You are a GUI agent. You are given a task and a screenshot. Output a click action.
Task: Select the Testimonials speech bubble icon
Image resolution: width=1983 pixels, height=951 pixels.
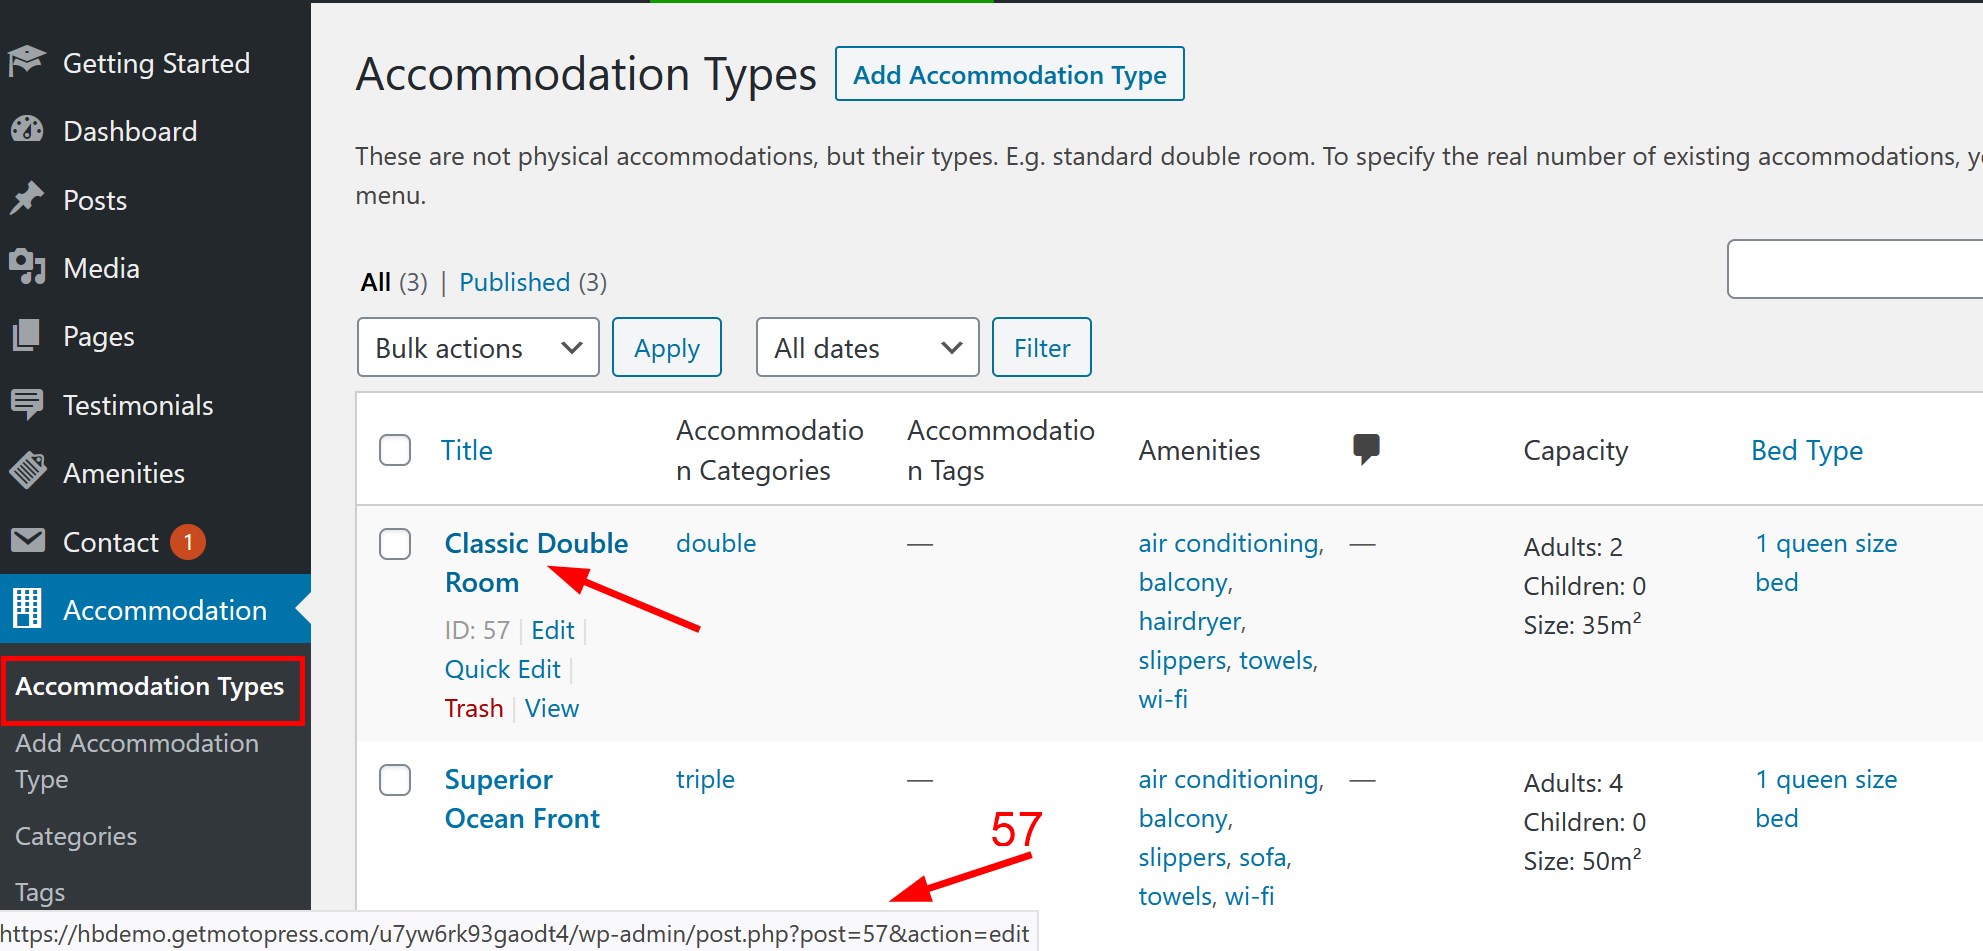tap(28, 404)
